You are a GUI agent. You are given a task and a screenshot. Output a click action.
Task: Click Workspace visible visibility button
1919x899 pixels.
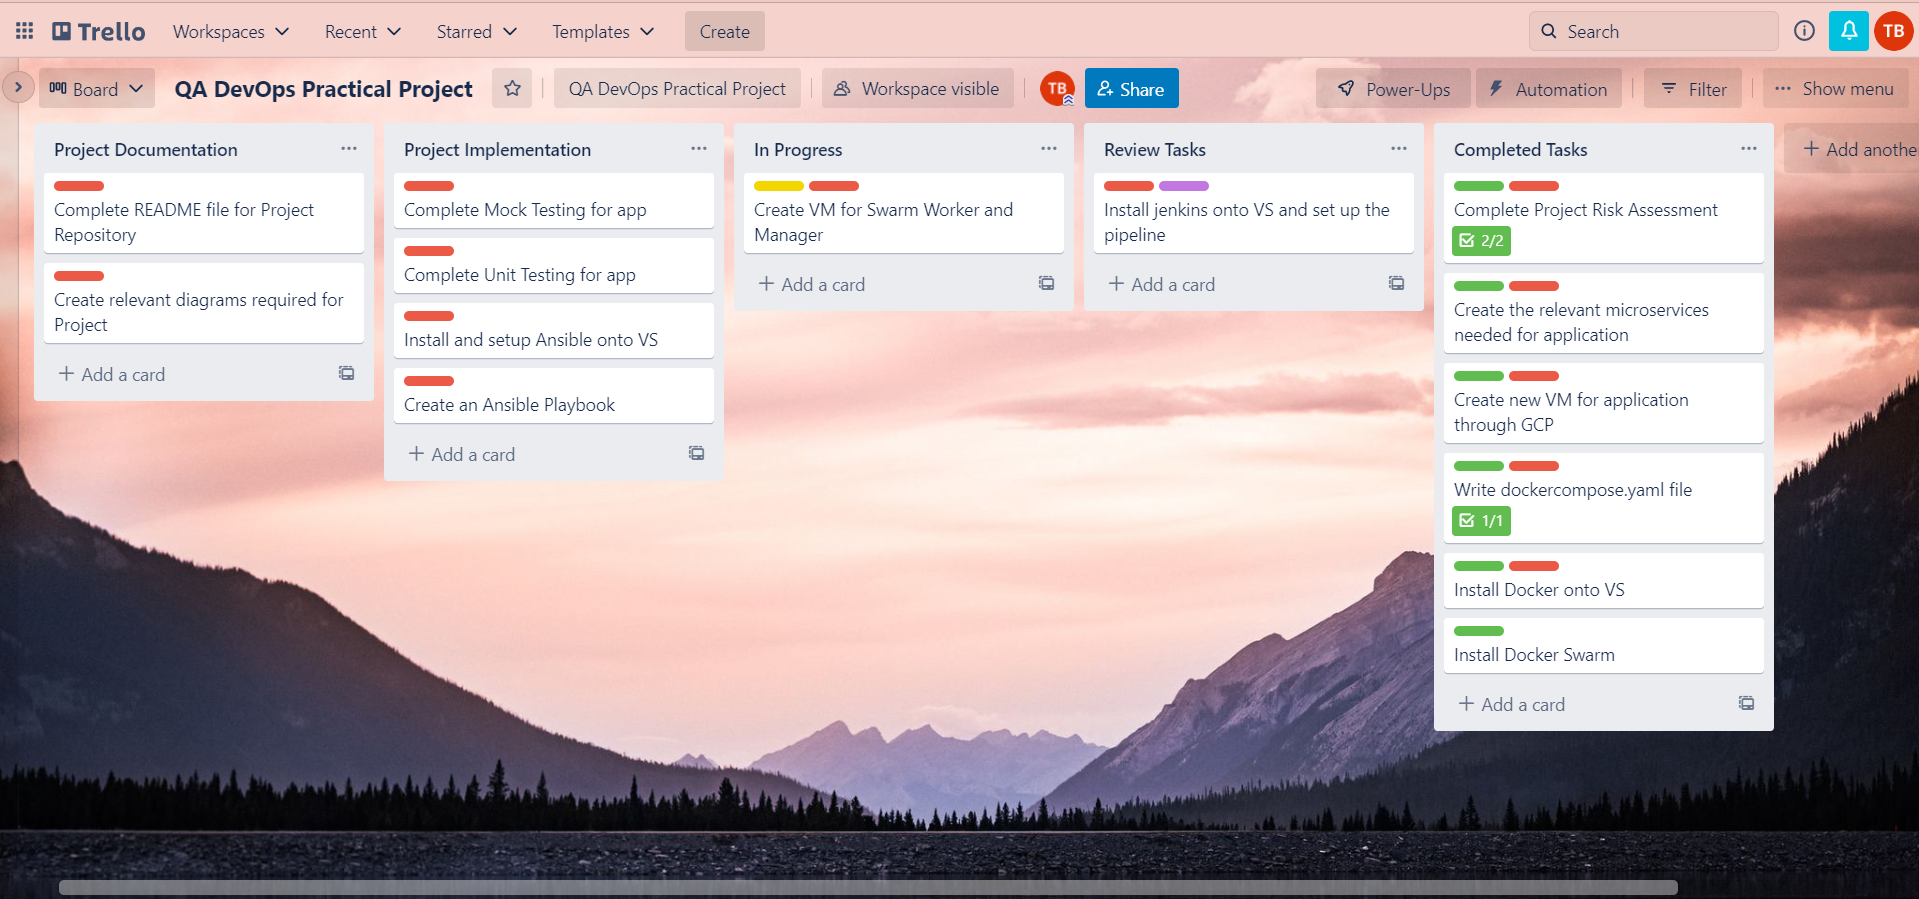coord(917,88)
